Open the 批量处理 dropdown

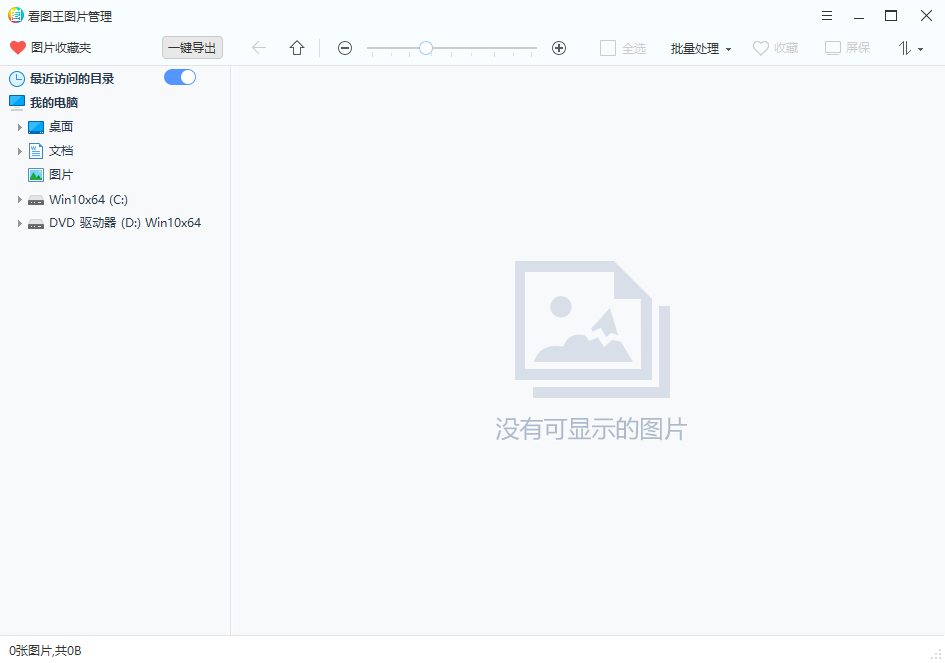700,47
